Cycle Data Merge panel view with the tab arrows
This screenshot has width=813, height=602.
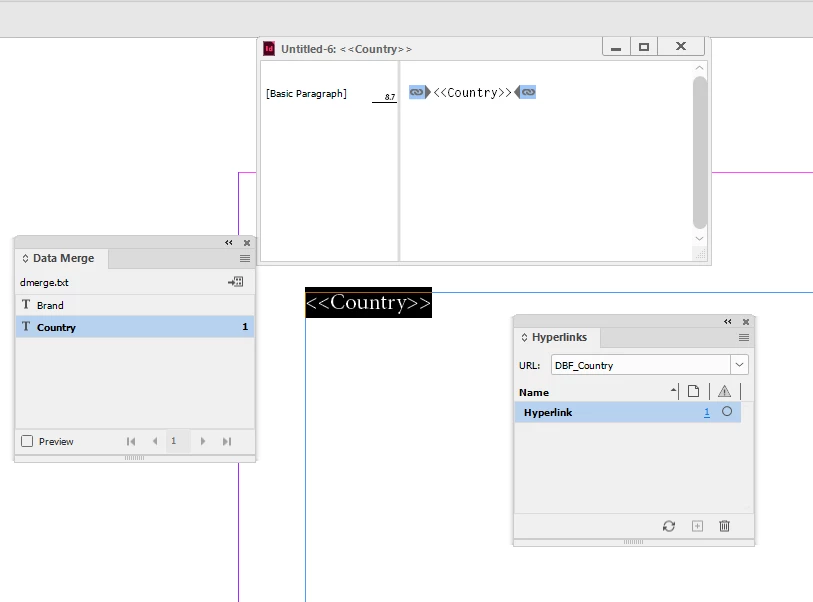[25, 258]
